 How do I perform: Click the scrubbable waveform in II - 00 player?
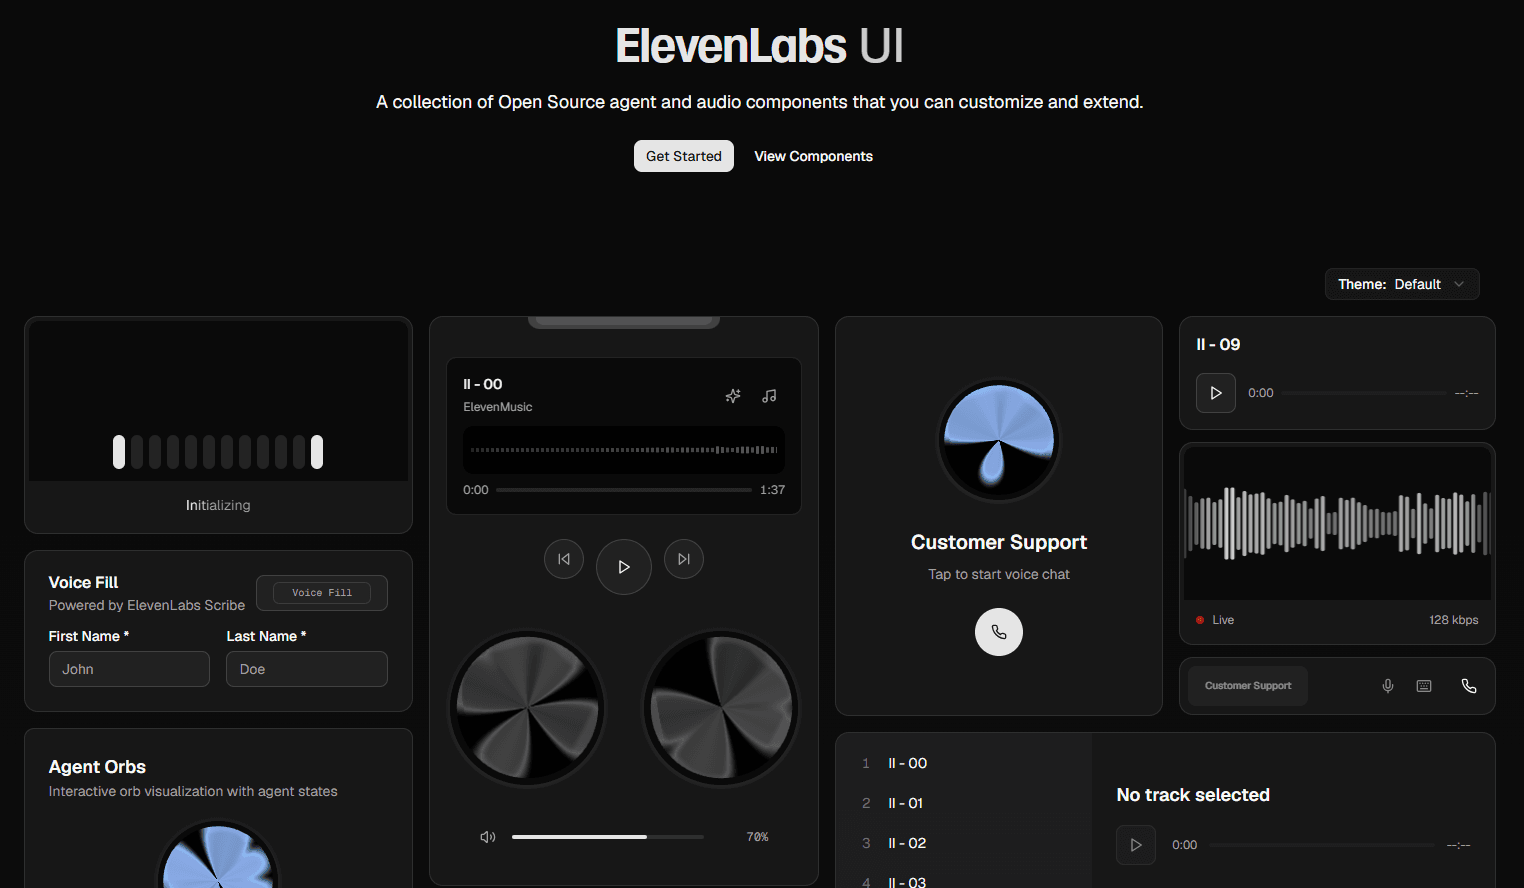pyautogui.click(x=624, y=450)
